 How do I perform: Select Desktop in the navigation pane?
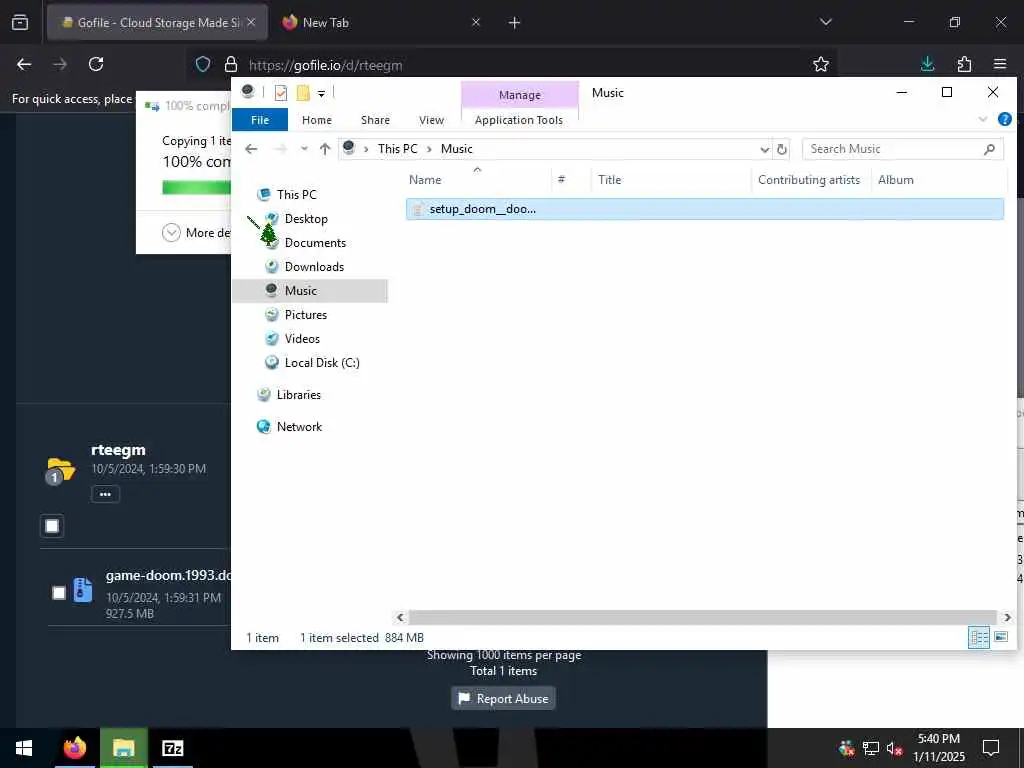coord(306,219)
